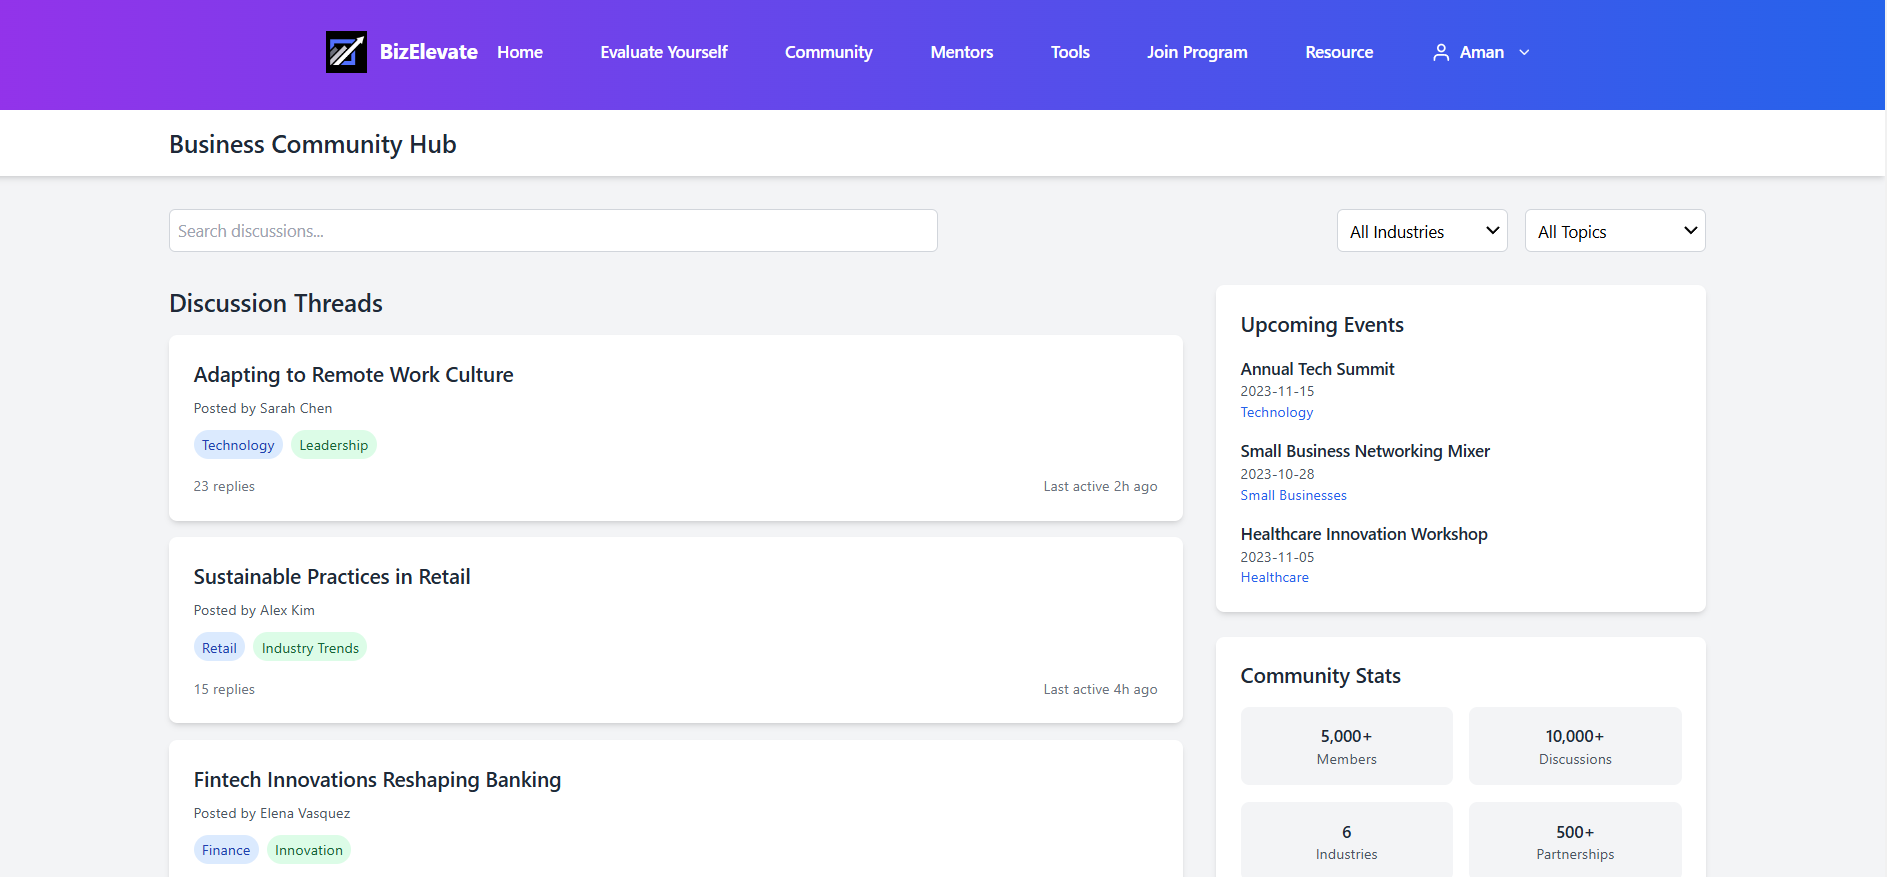Click the Technology tag on Remote Work thread

point(238,445)
